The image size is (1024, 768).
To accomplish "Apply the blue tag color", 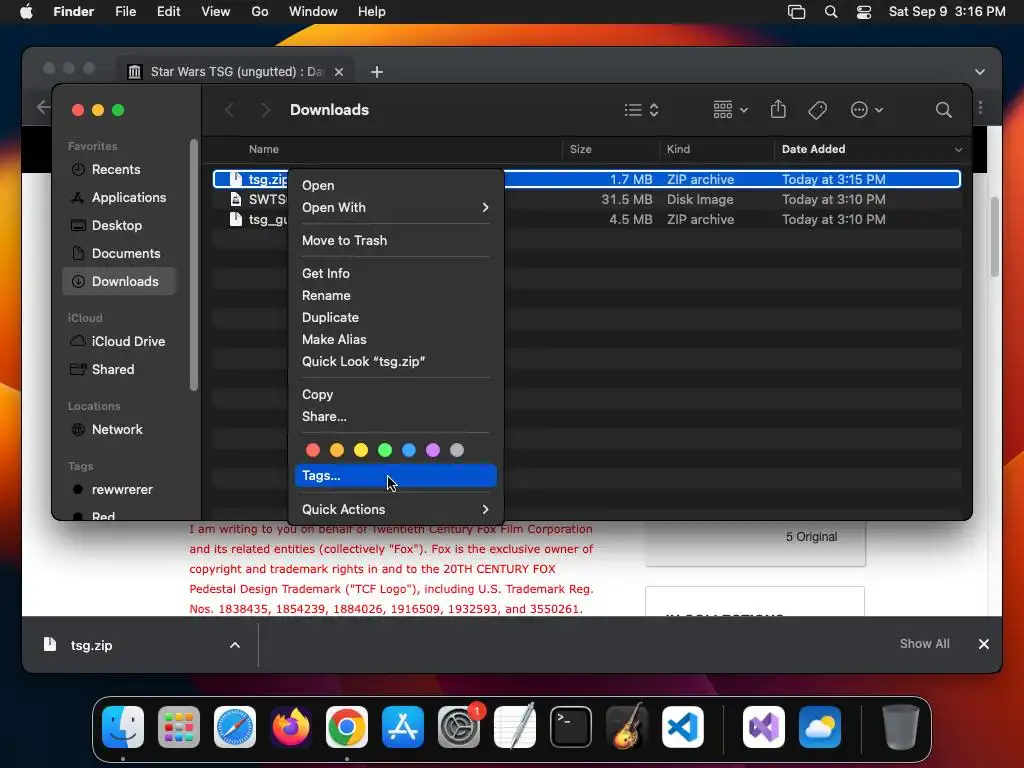I will click(409, 450).
